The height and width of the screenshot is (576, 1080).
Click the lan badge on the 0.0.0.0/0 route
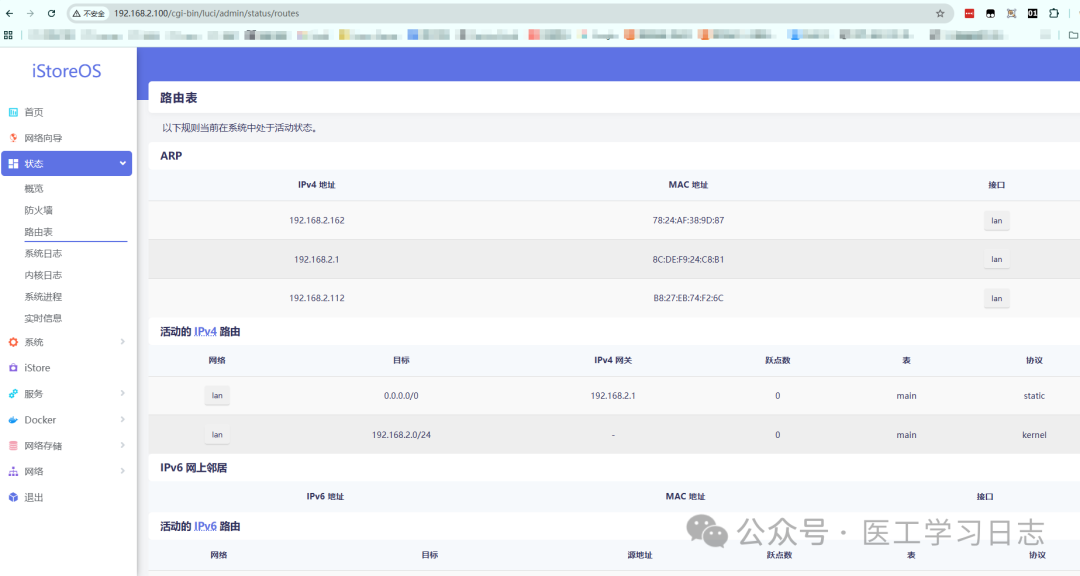click(217, 395)
